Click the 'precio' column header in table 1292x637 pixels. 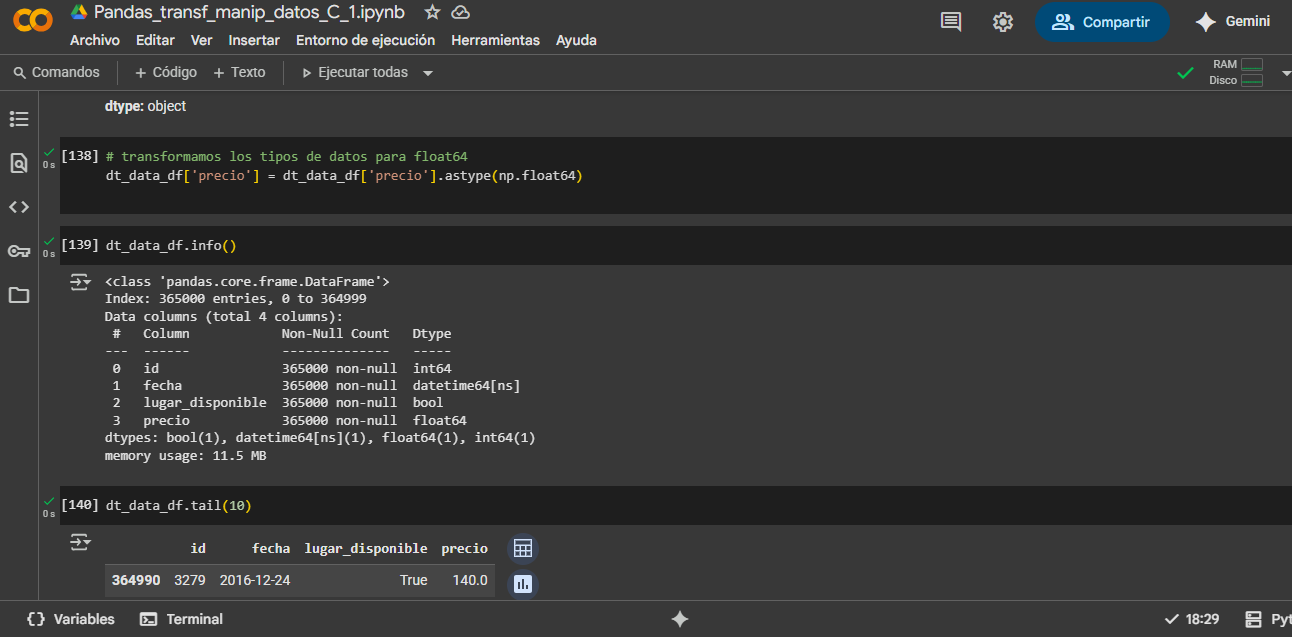465,548
